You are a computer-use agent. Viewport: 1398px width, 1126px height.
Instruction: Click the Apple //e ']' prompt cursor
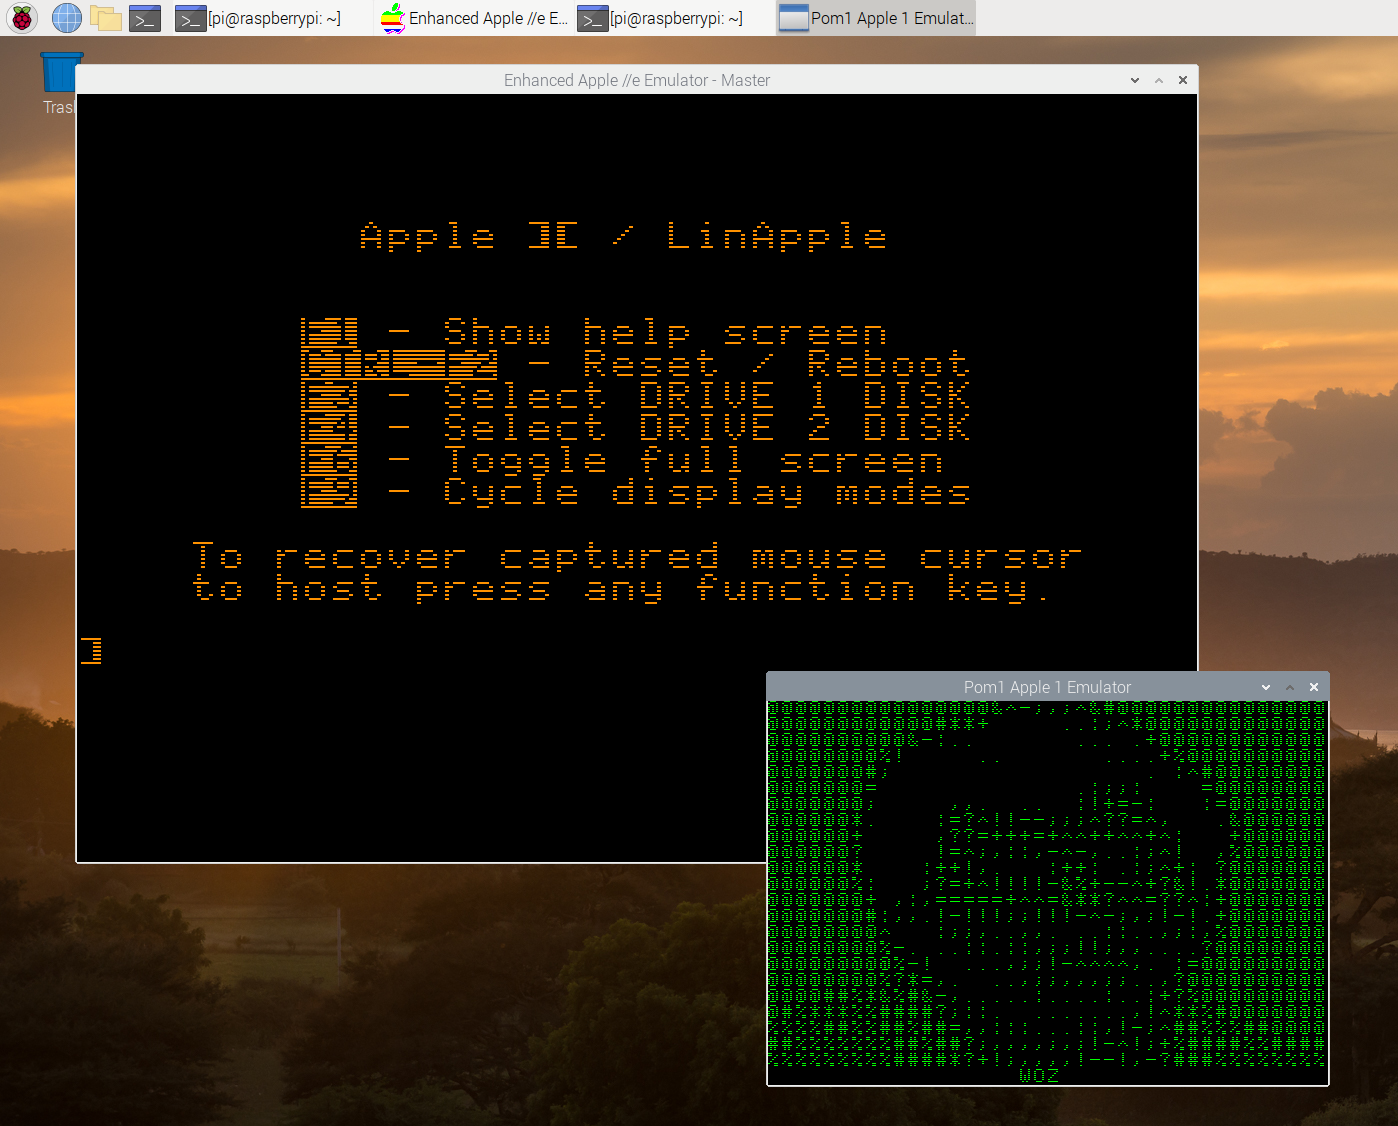tap(92, 651)
